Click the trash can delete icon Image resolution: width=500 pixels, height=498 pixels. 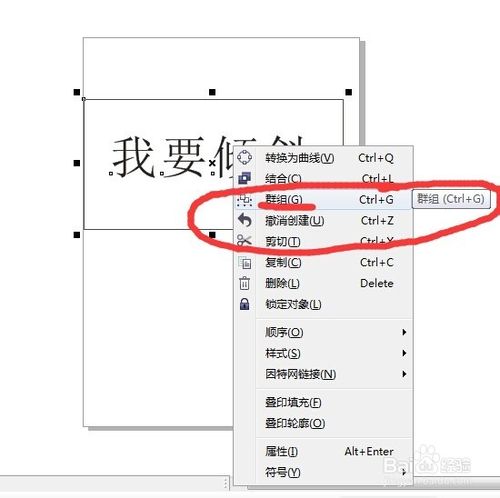pyautogui.click(x=244, y=283)
